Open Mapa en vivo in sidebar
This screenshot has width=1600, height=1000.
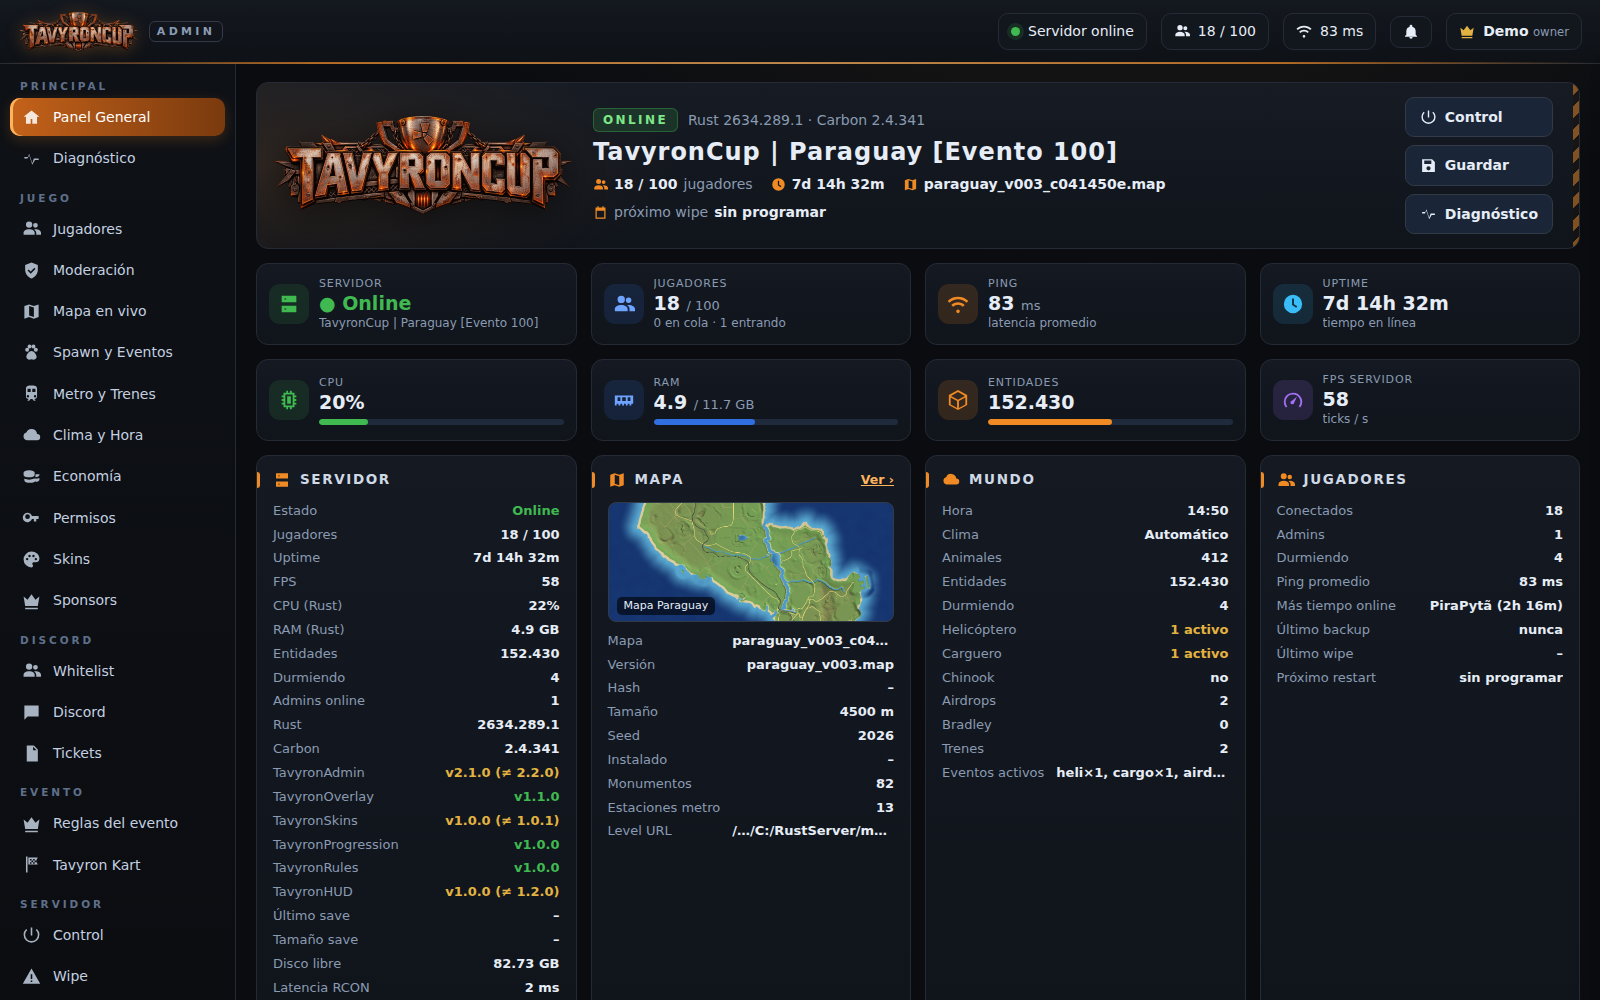(118, 311)
